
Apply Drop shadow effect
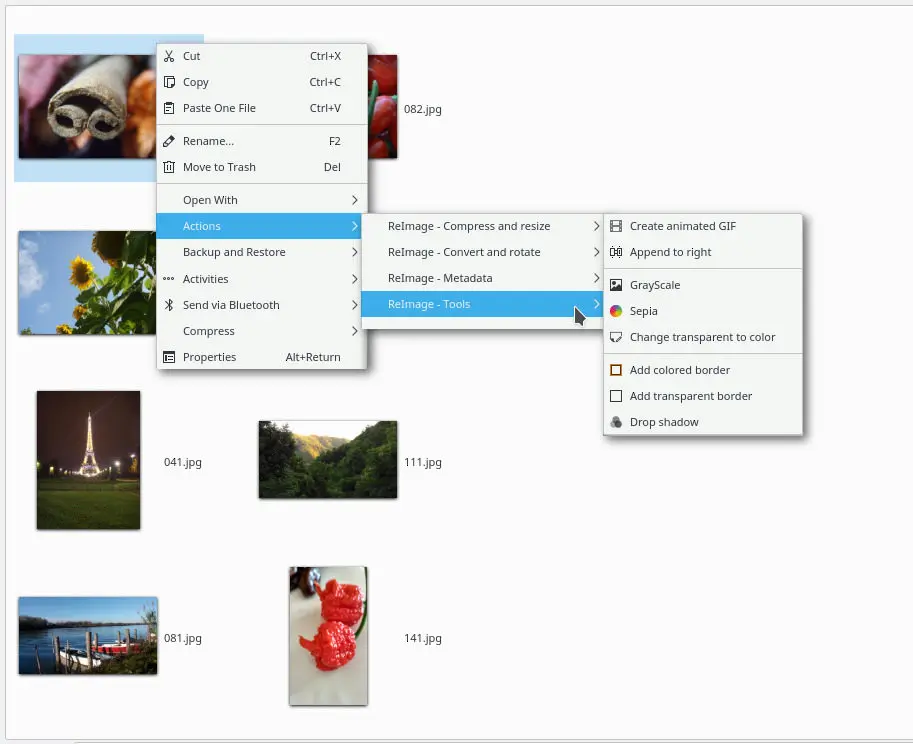click(x=703, y=422)
